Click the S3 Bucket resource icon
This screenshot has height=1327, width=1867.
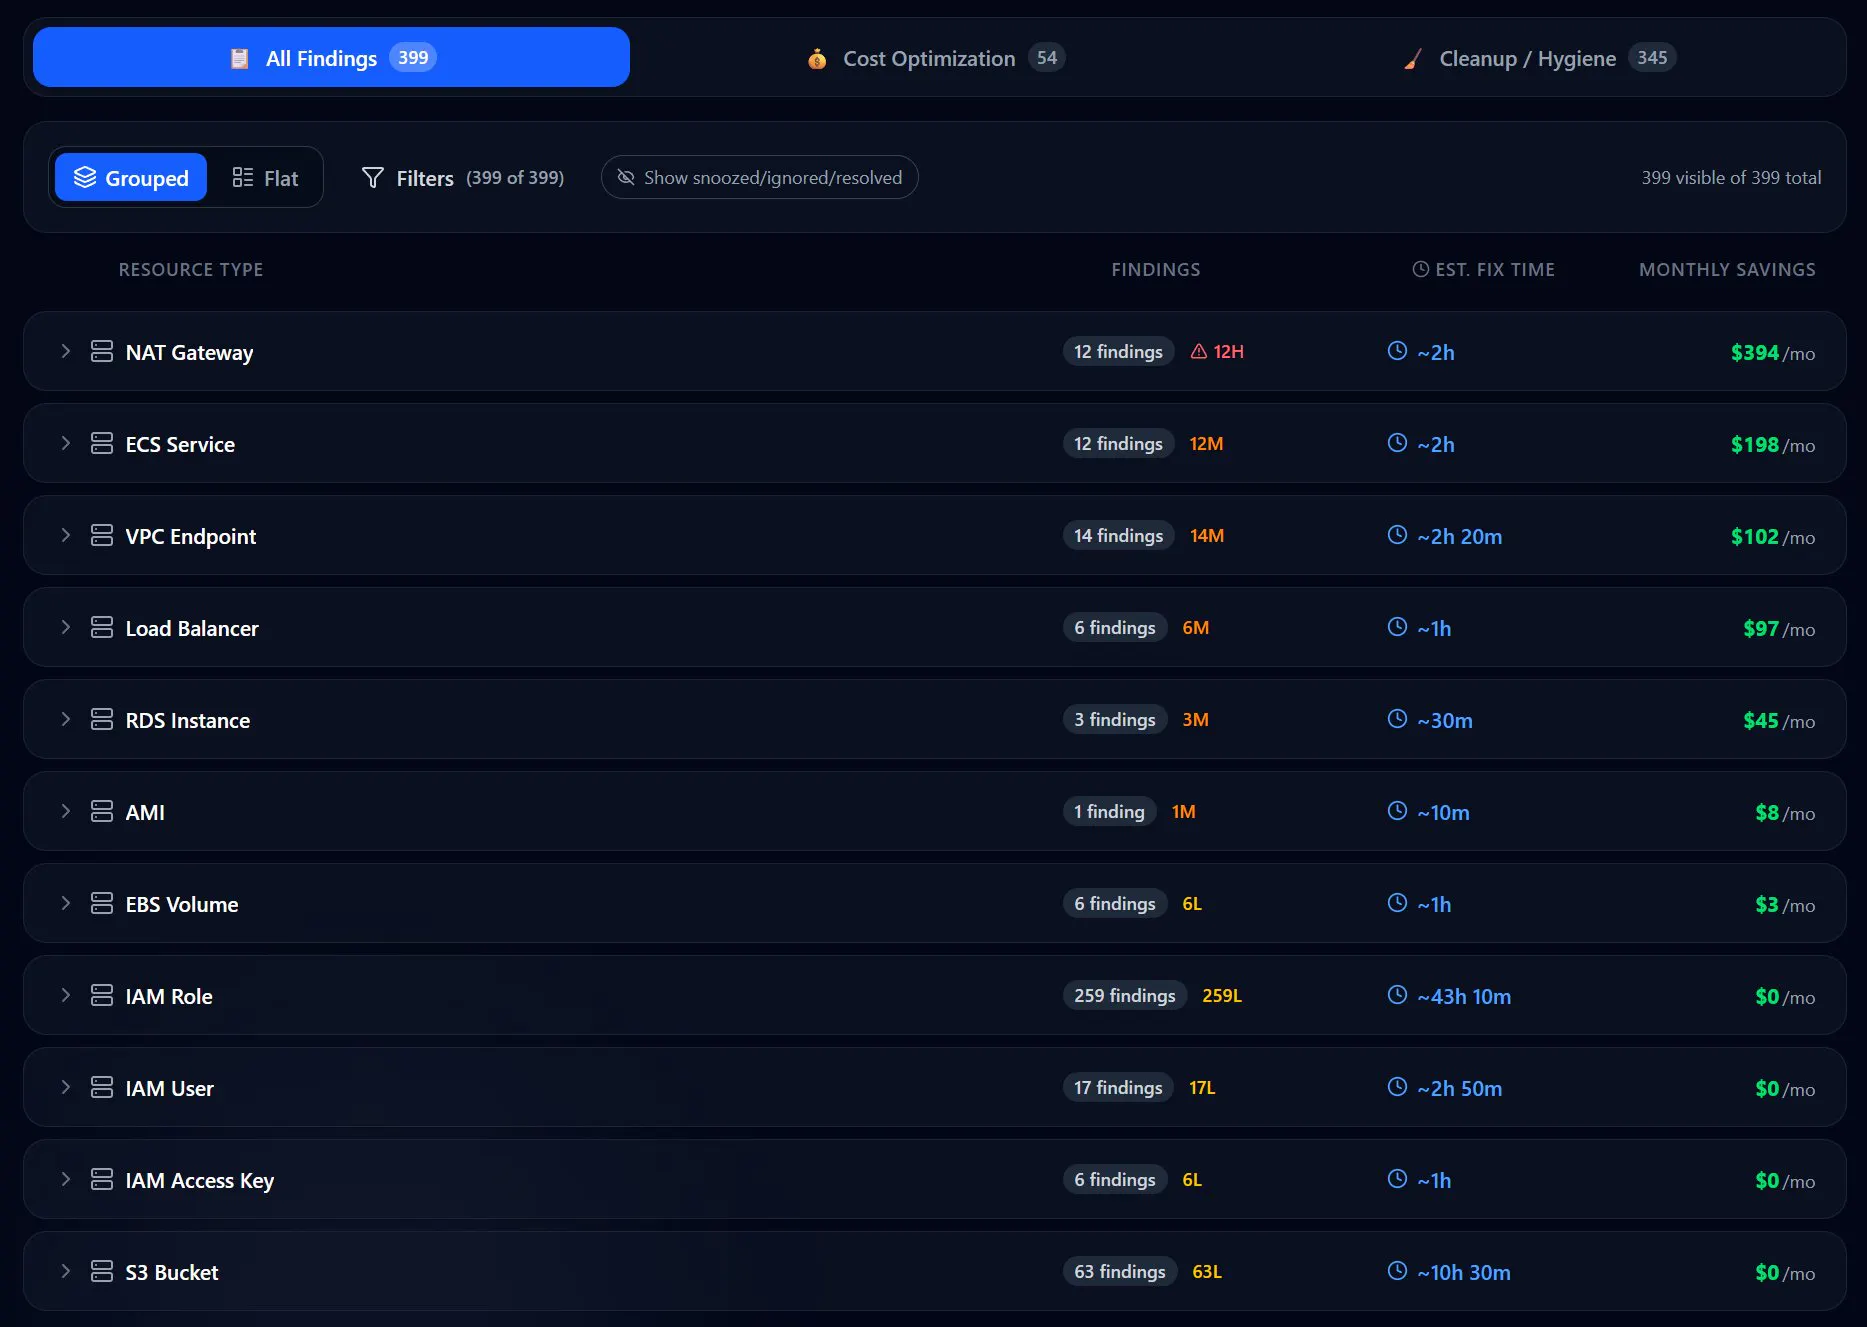point(102,1271)
